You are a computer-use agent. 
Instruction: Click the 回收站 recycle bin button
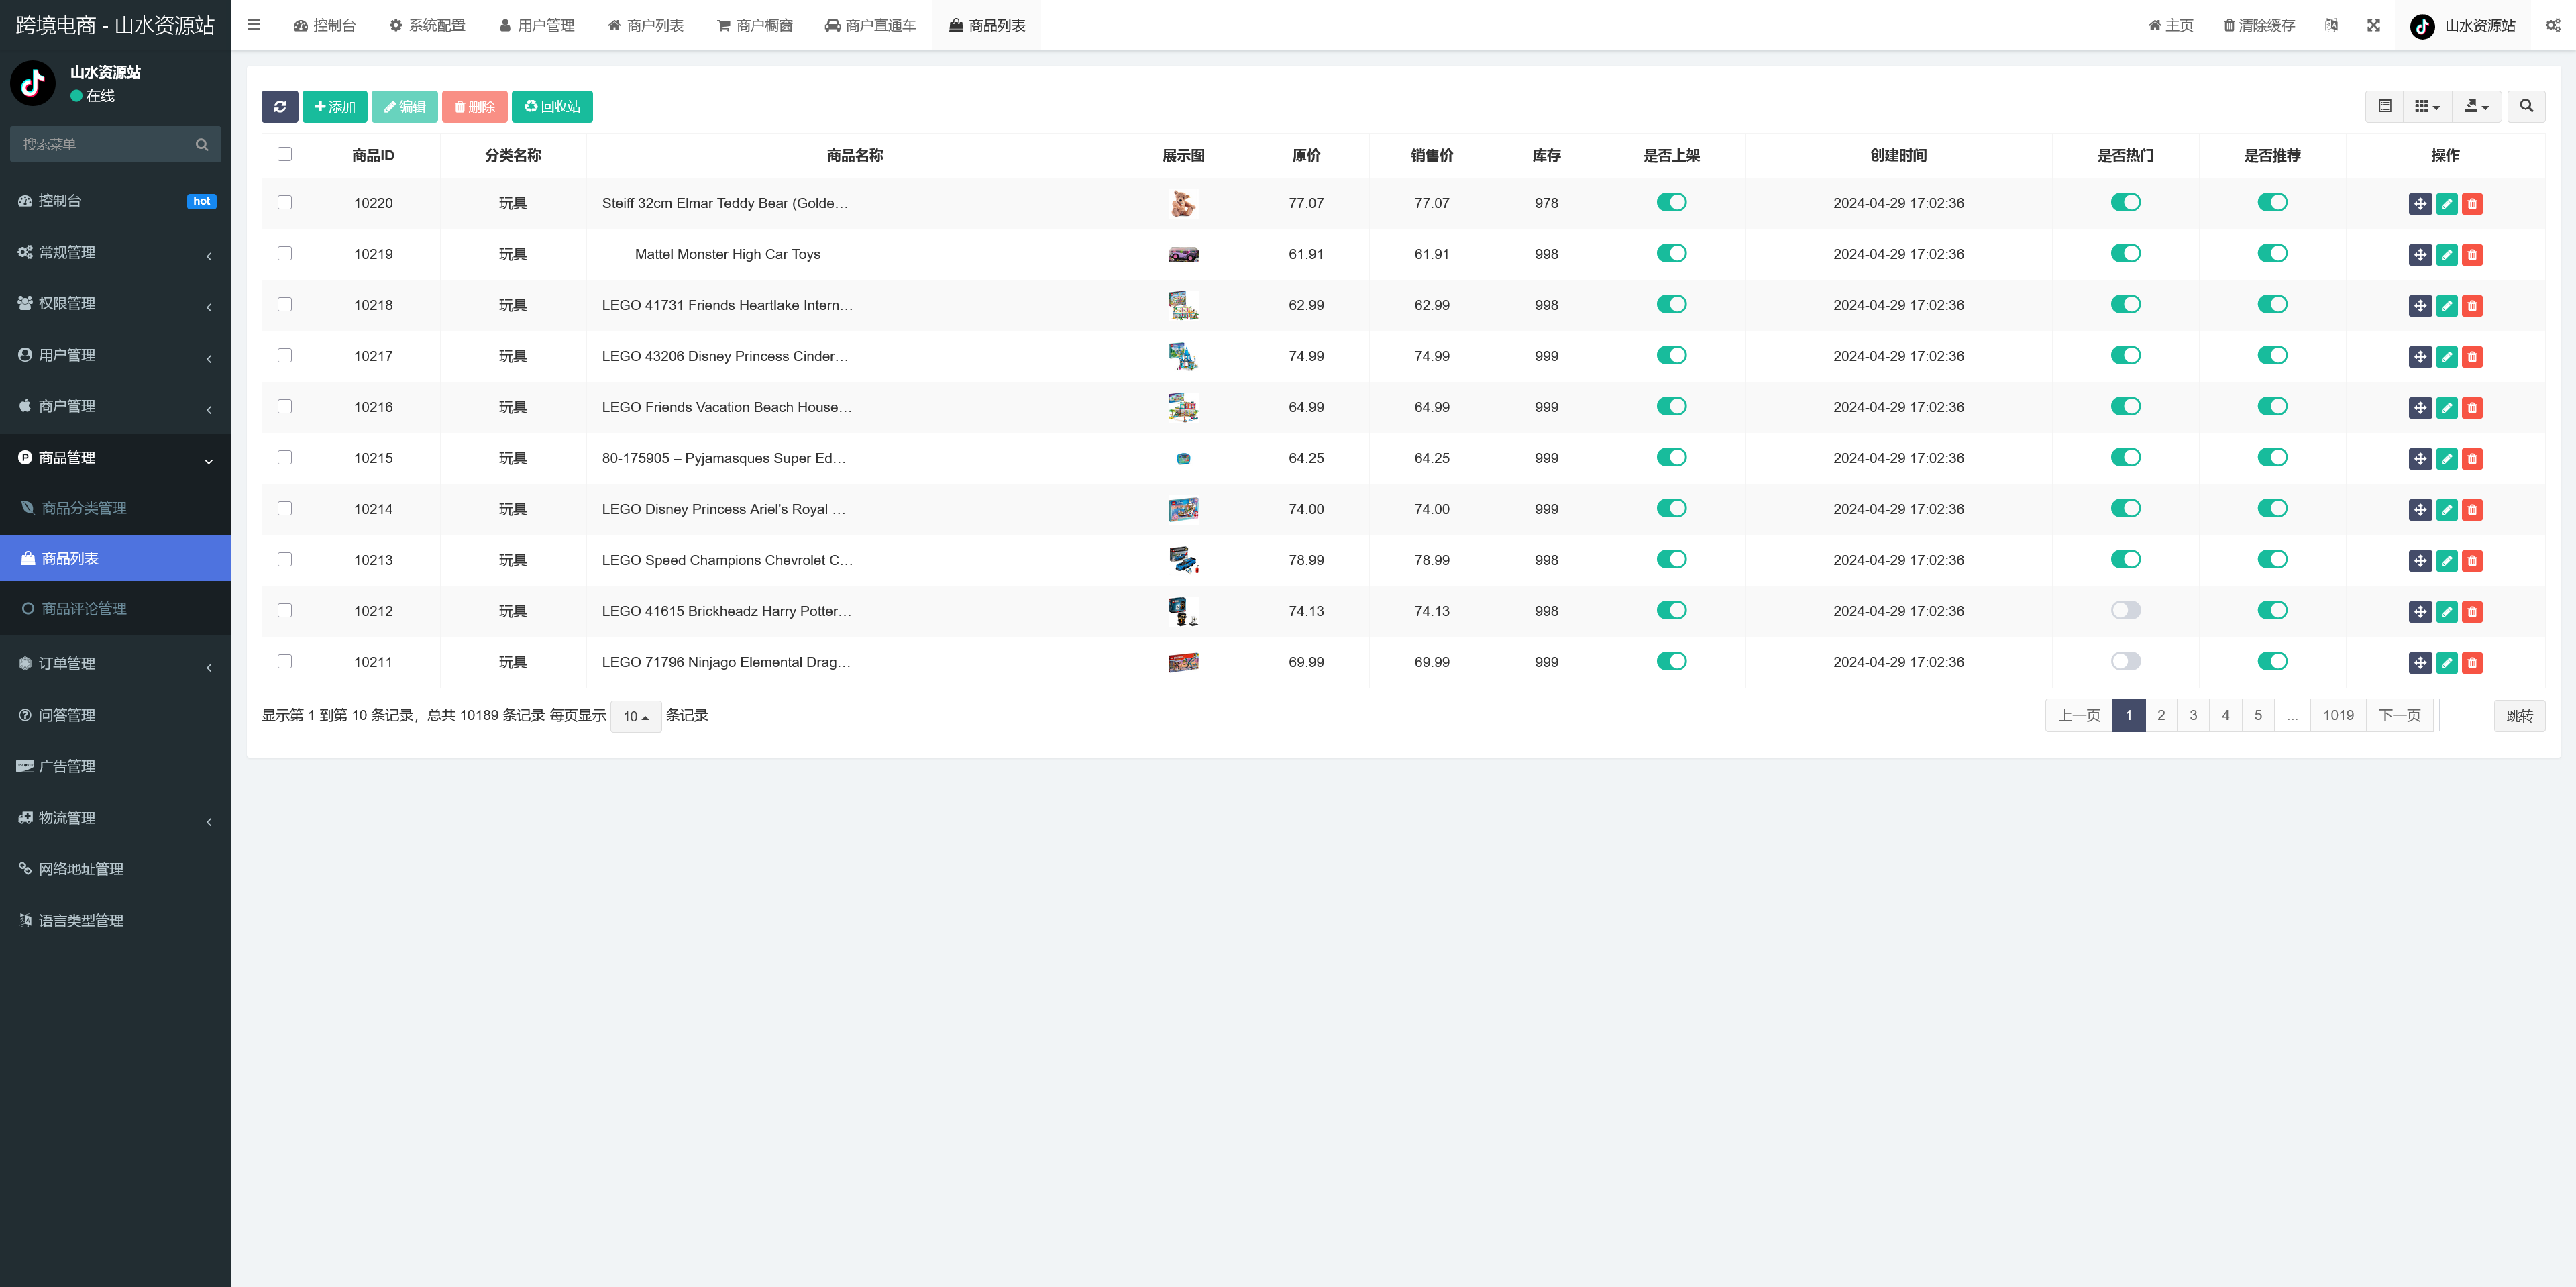pyautogui.click(x=552, y=107)
